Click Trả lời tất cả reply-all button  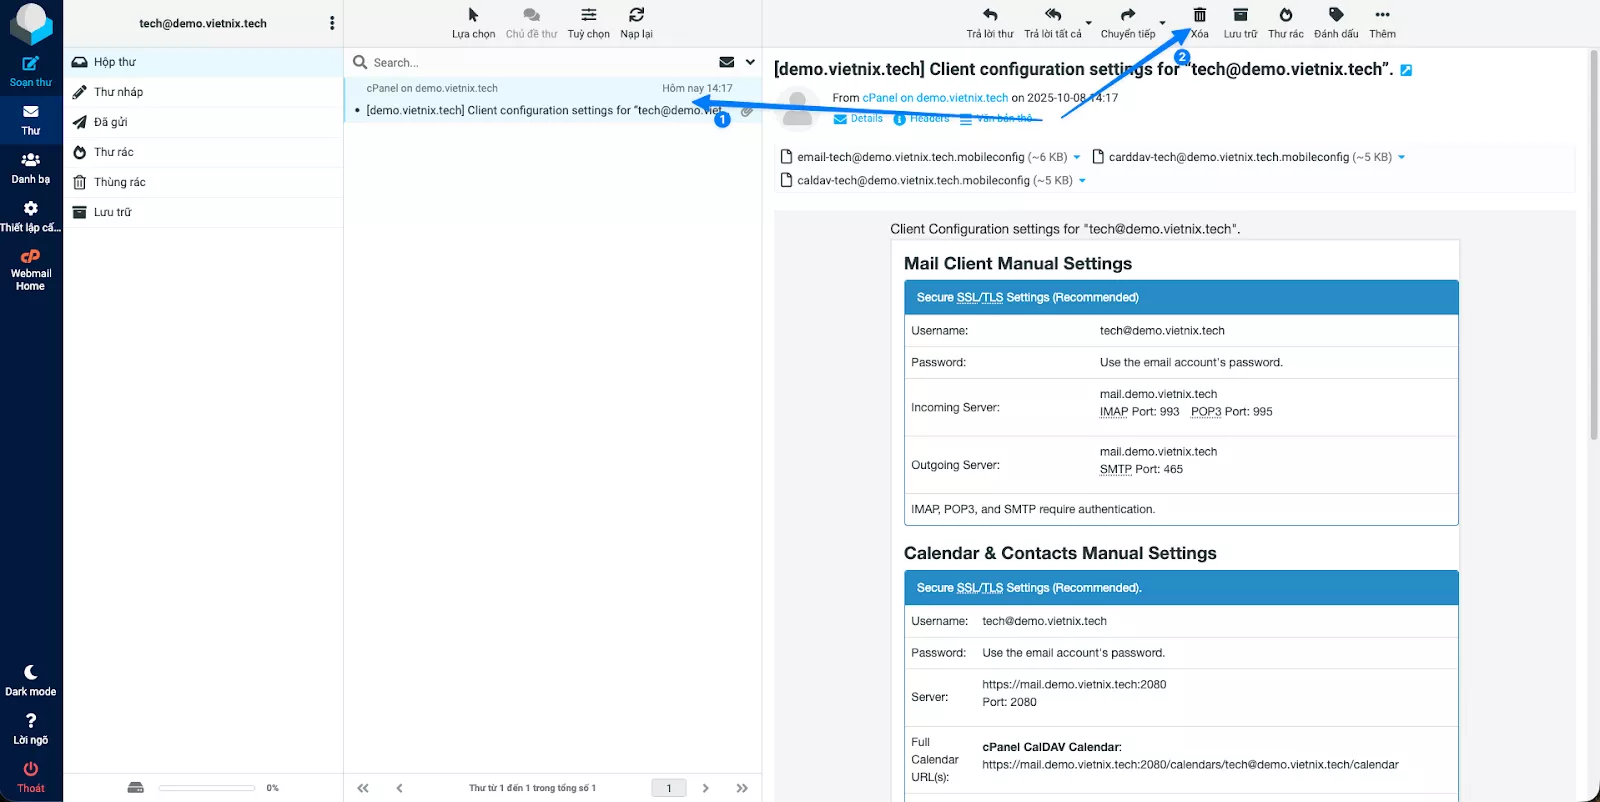tap(1053, 23)
